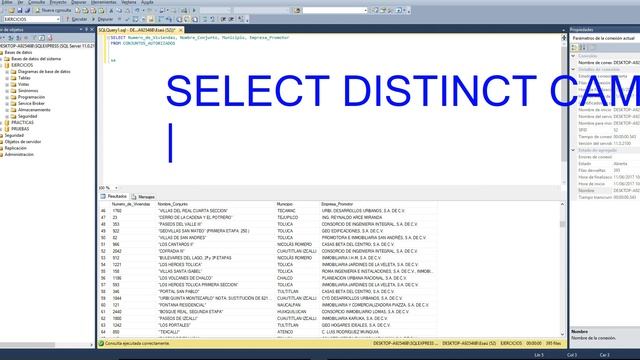Select the Replicación node
The height and width of the screenshot is (360, 640).
pyautogui.click(x=16, y=148)
